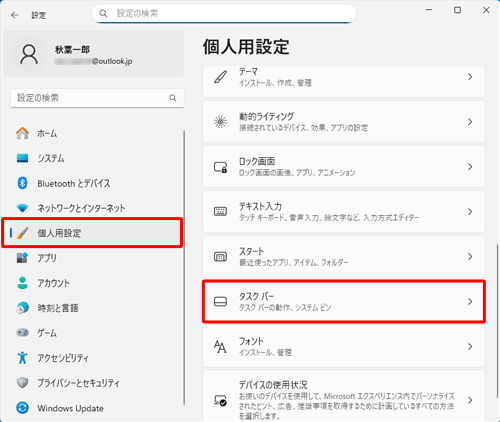Open タスク バー via its chevron

[x=470, y=302]
